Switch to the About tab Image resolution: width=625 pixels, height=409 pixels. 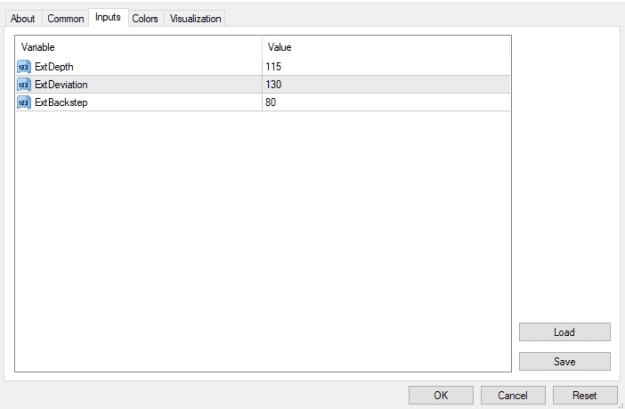[x=23, y=18]
